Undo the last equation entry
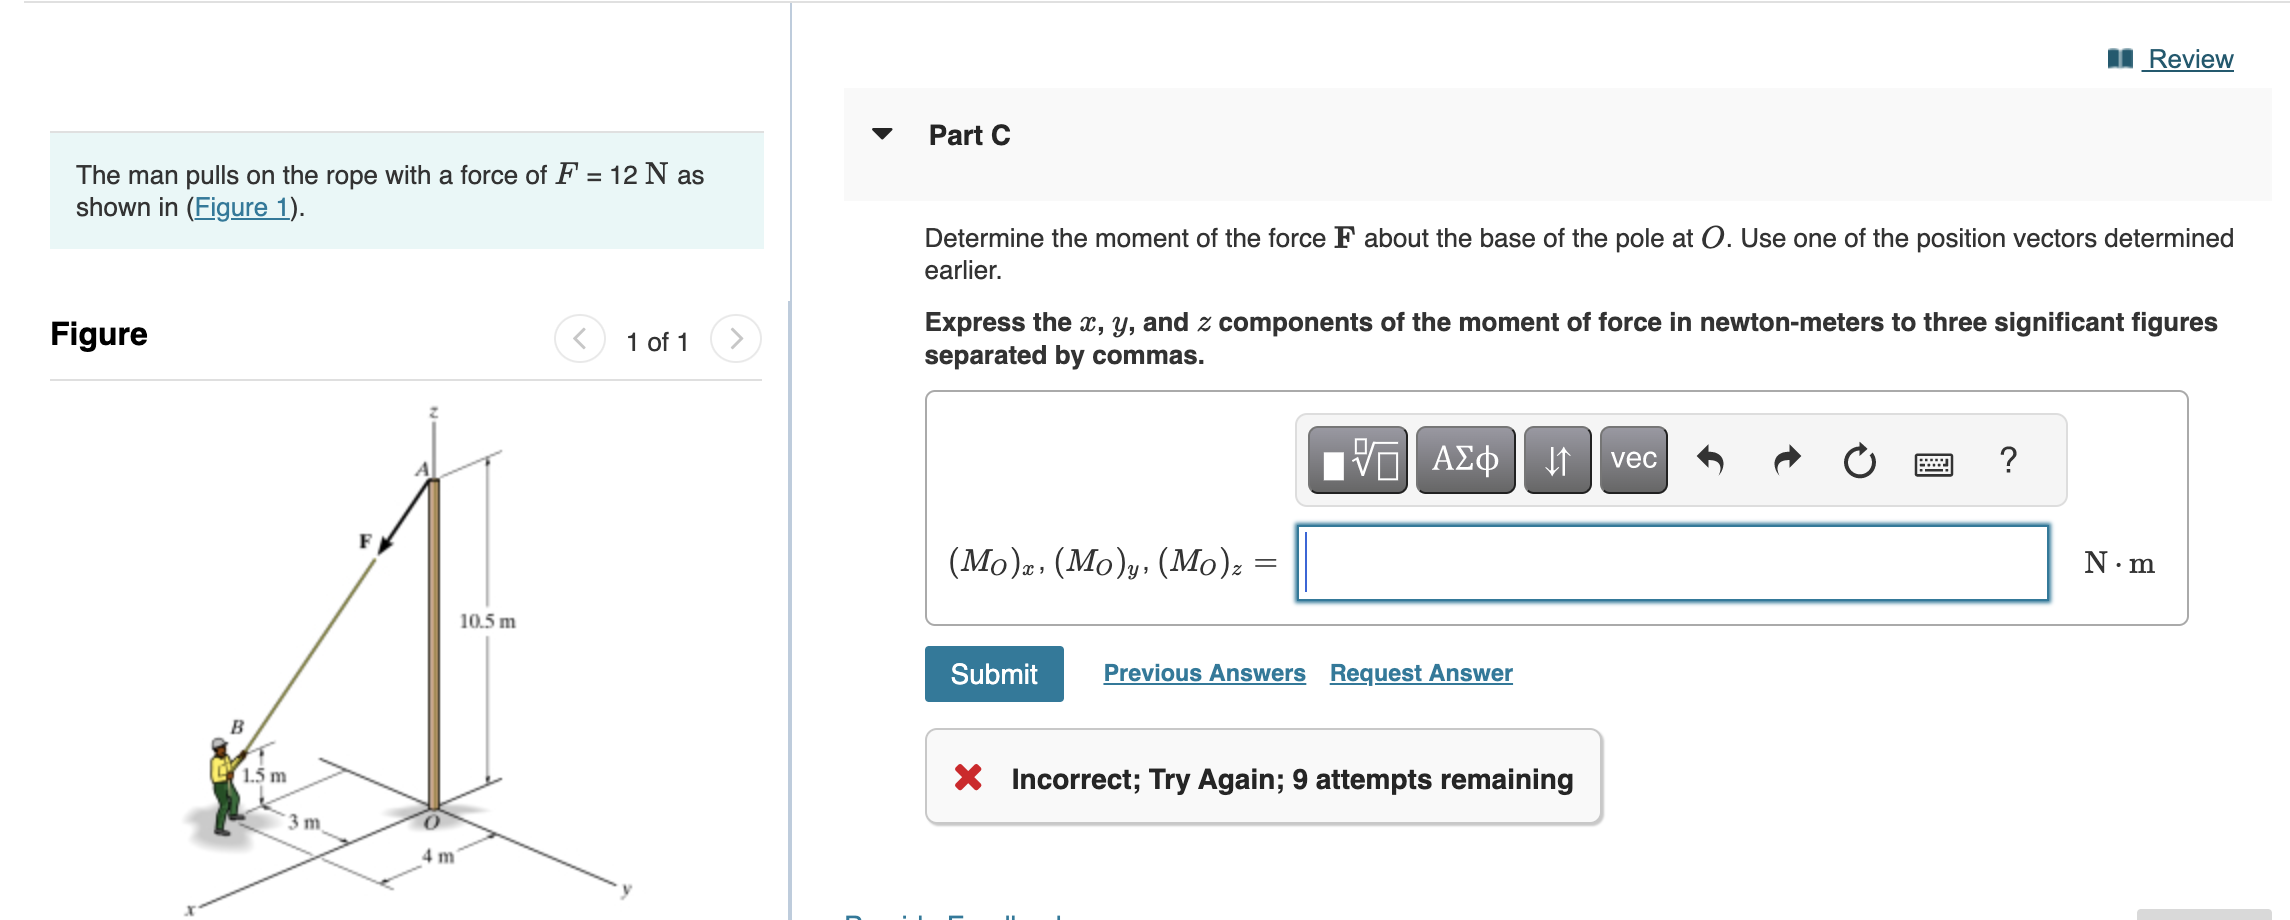The width and height of the screenshot is (2290, 920). [x=1710, y=460]
